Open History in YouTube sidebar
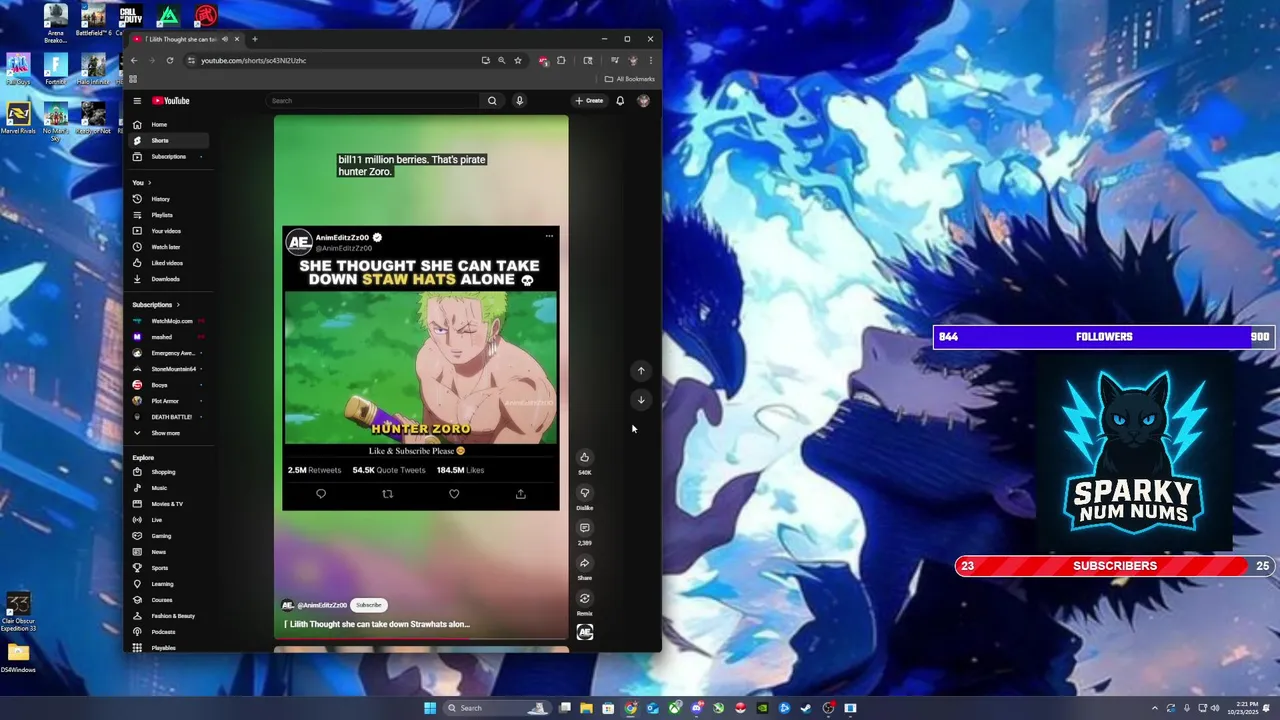1280x720 pixels. (168, 199)
